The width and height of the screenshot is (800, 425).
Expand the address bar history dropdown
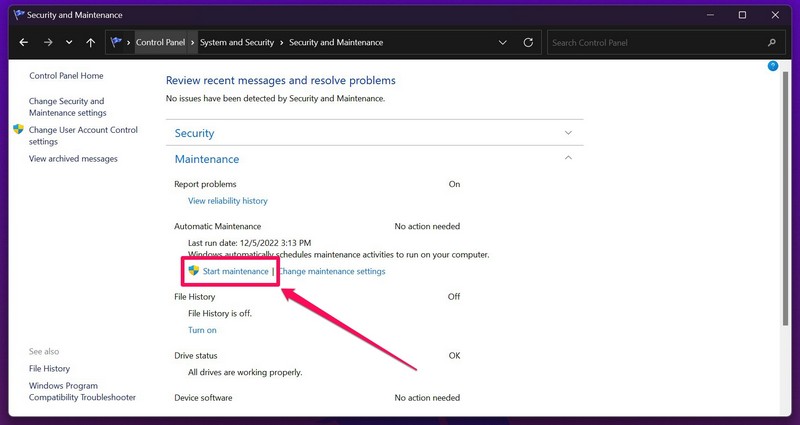coord(503,43)
